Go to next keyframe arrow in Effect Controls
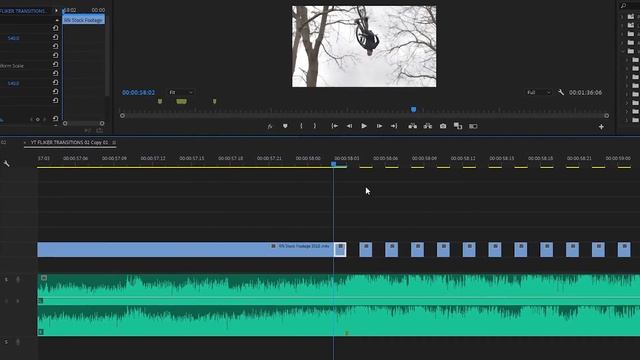This screenshot has width=640, height=360. coord(44,120)
